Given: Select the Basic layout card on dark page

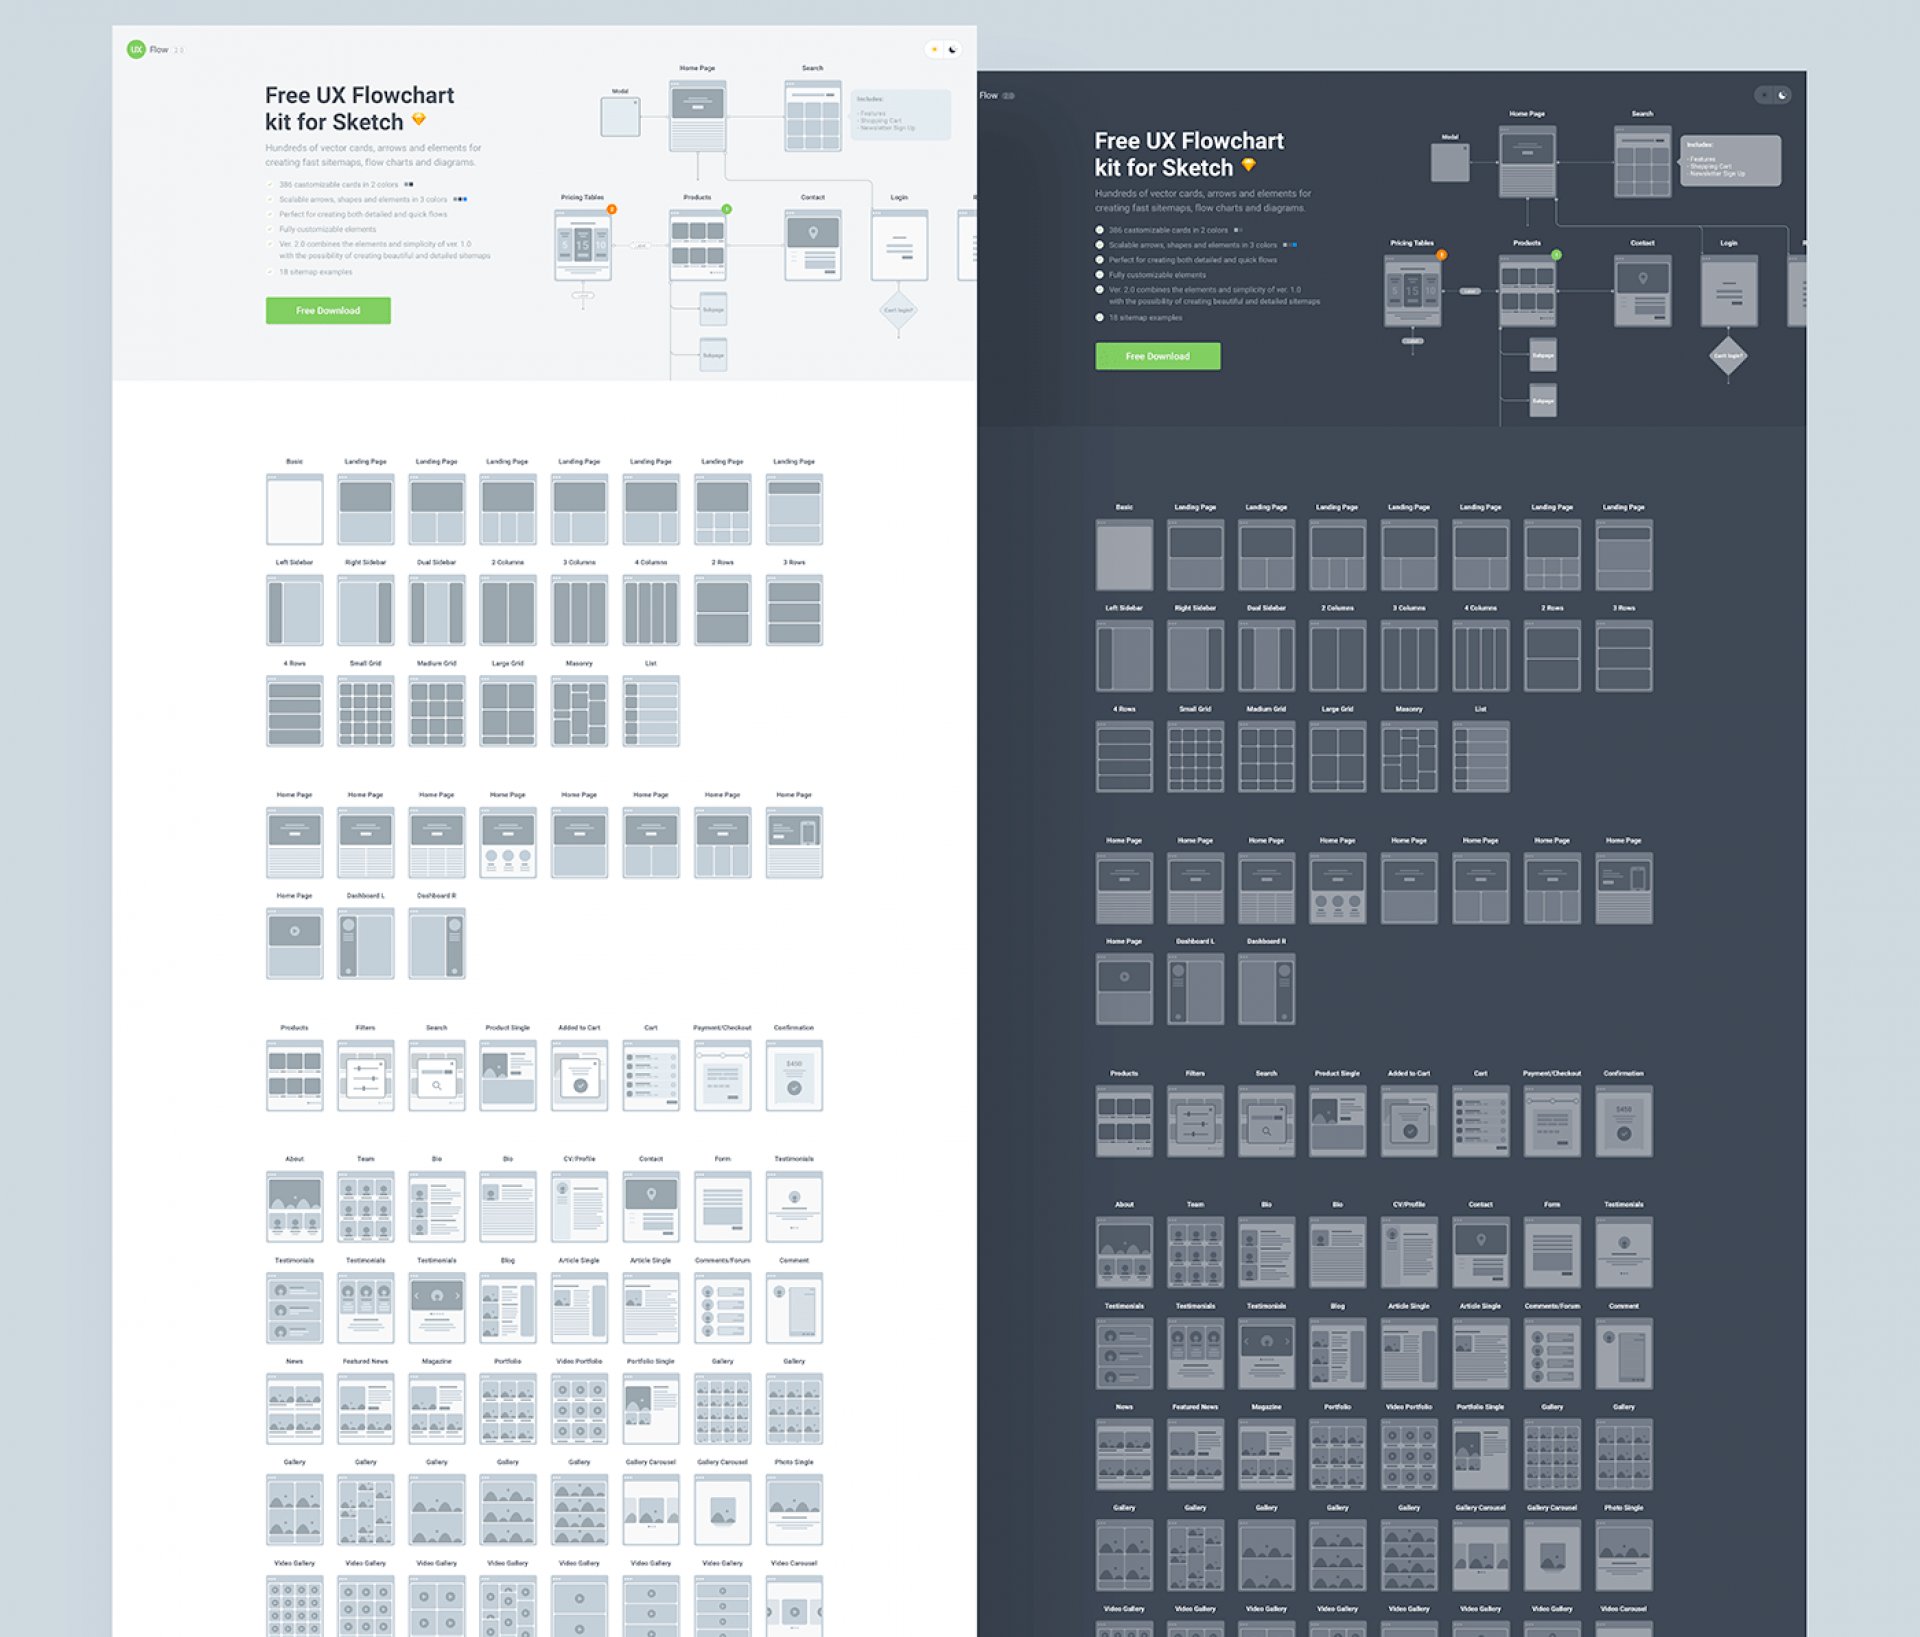Looking at the screenshot, I should pos(1125,555).
